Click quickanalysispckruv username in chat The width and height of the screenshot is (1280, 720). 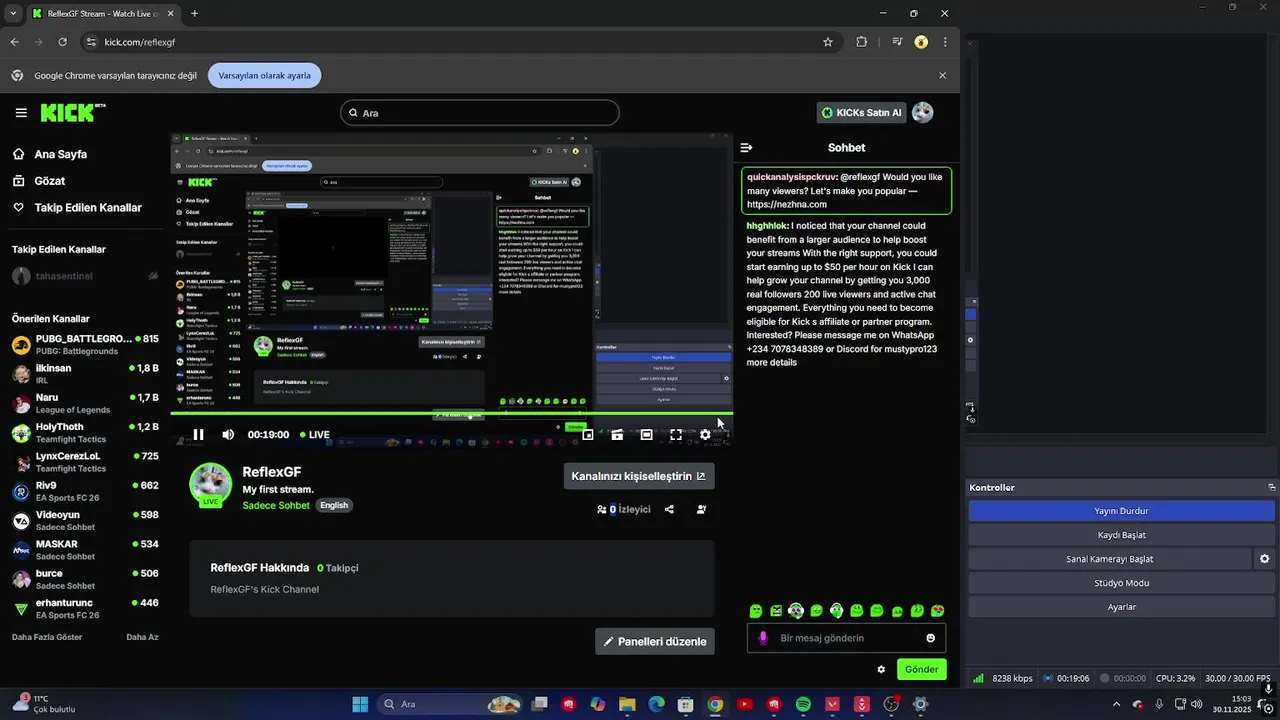[791, 177]
